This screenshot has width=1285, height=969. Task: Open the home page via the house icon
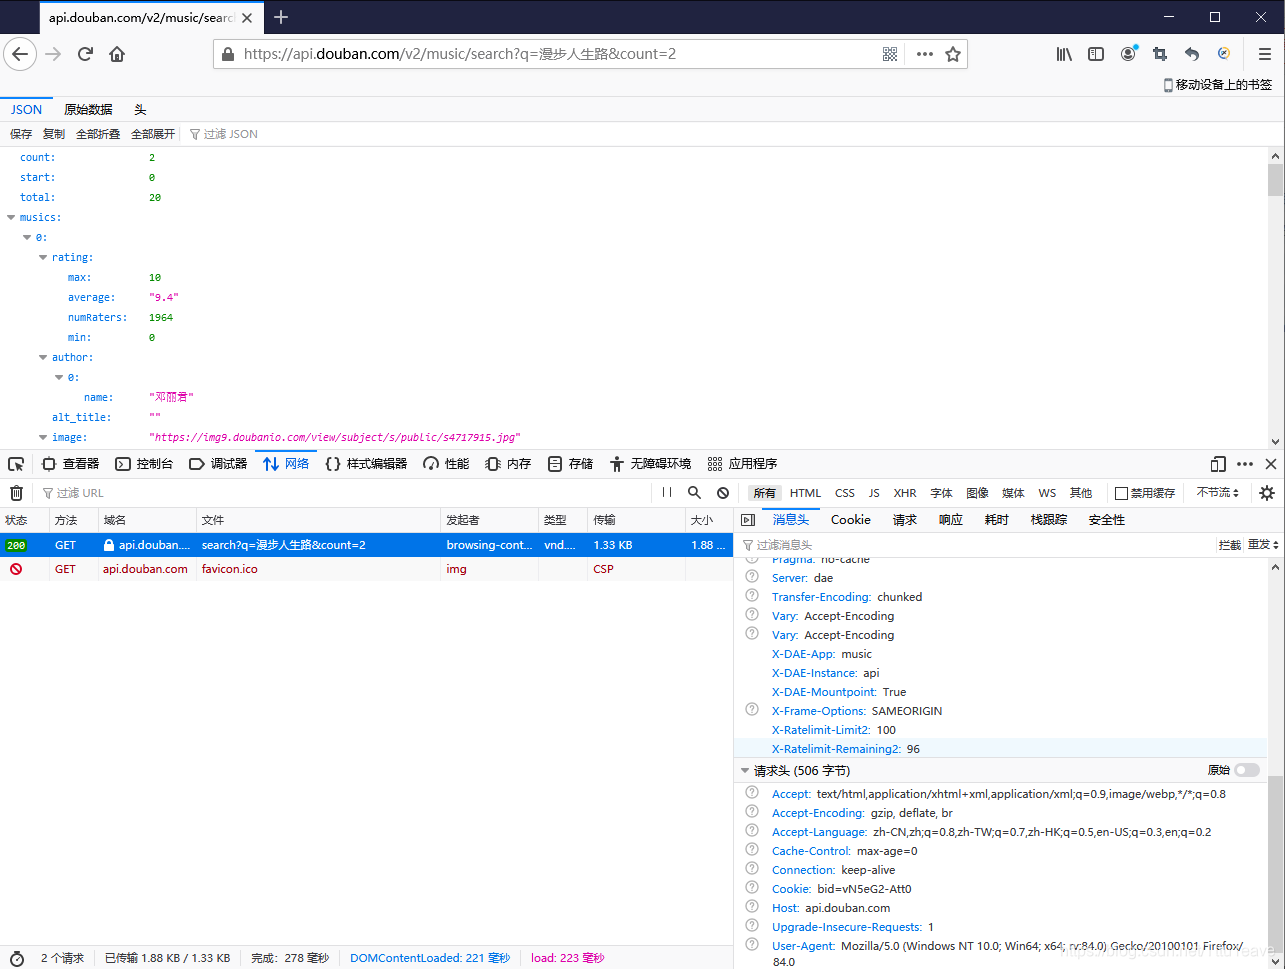(117, 54)
